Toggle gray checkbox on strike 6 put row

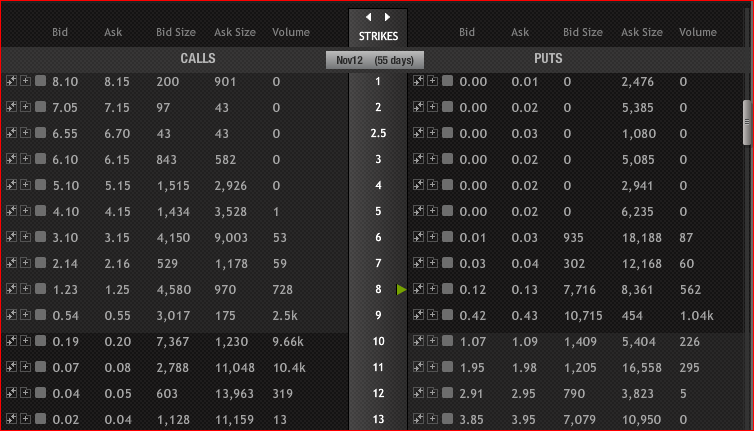[448, 237]
